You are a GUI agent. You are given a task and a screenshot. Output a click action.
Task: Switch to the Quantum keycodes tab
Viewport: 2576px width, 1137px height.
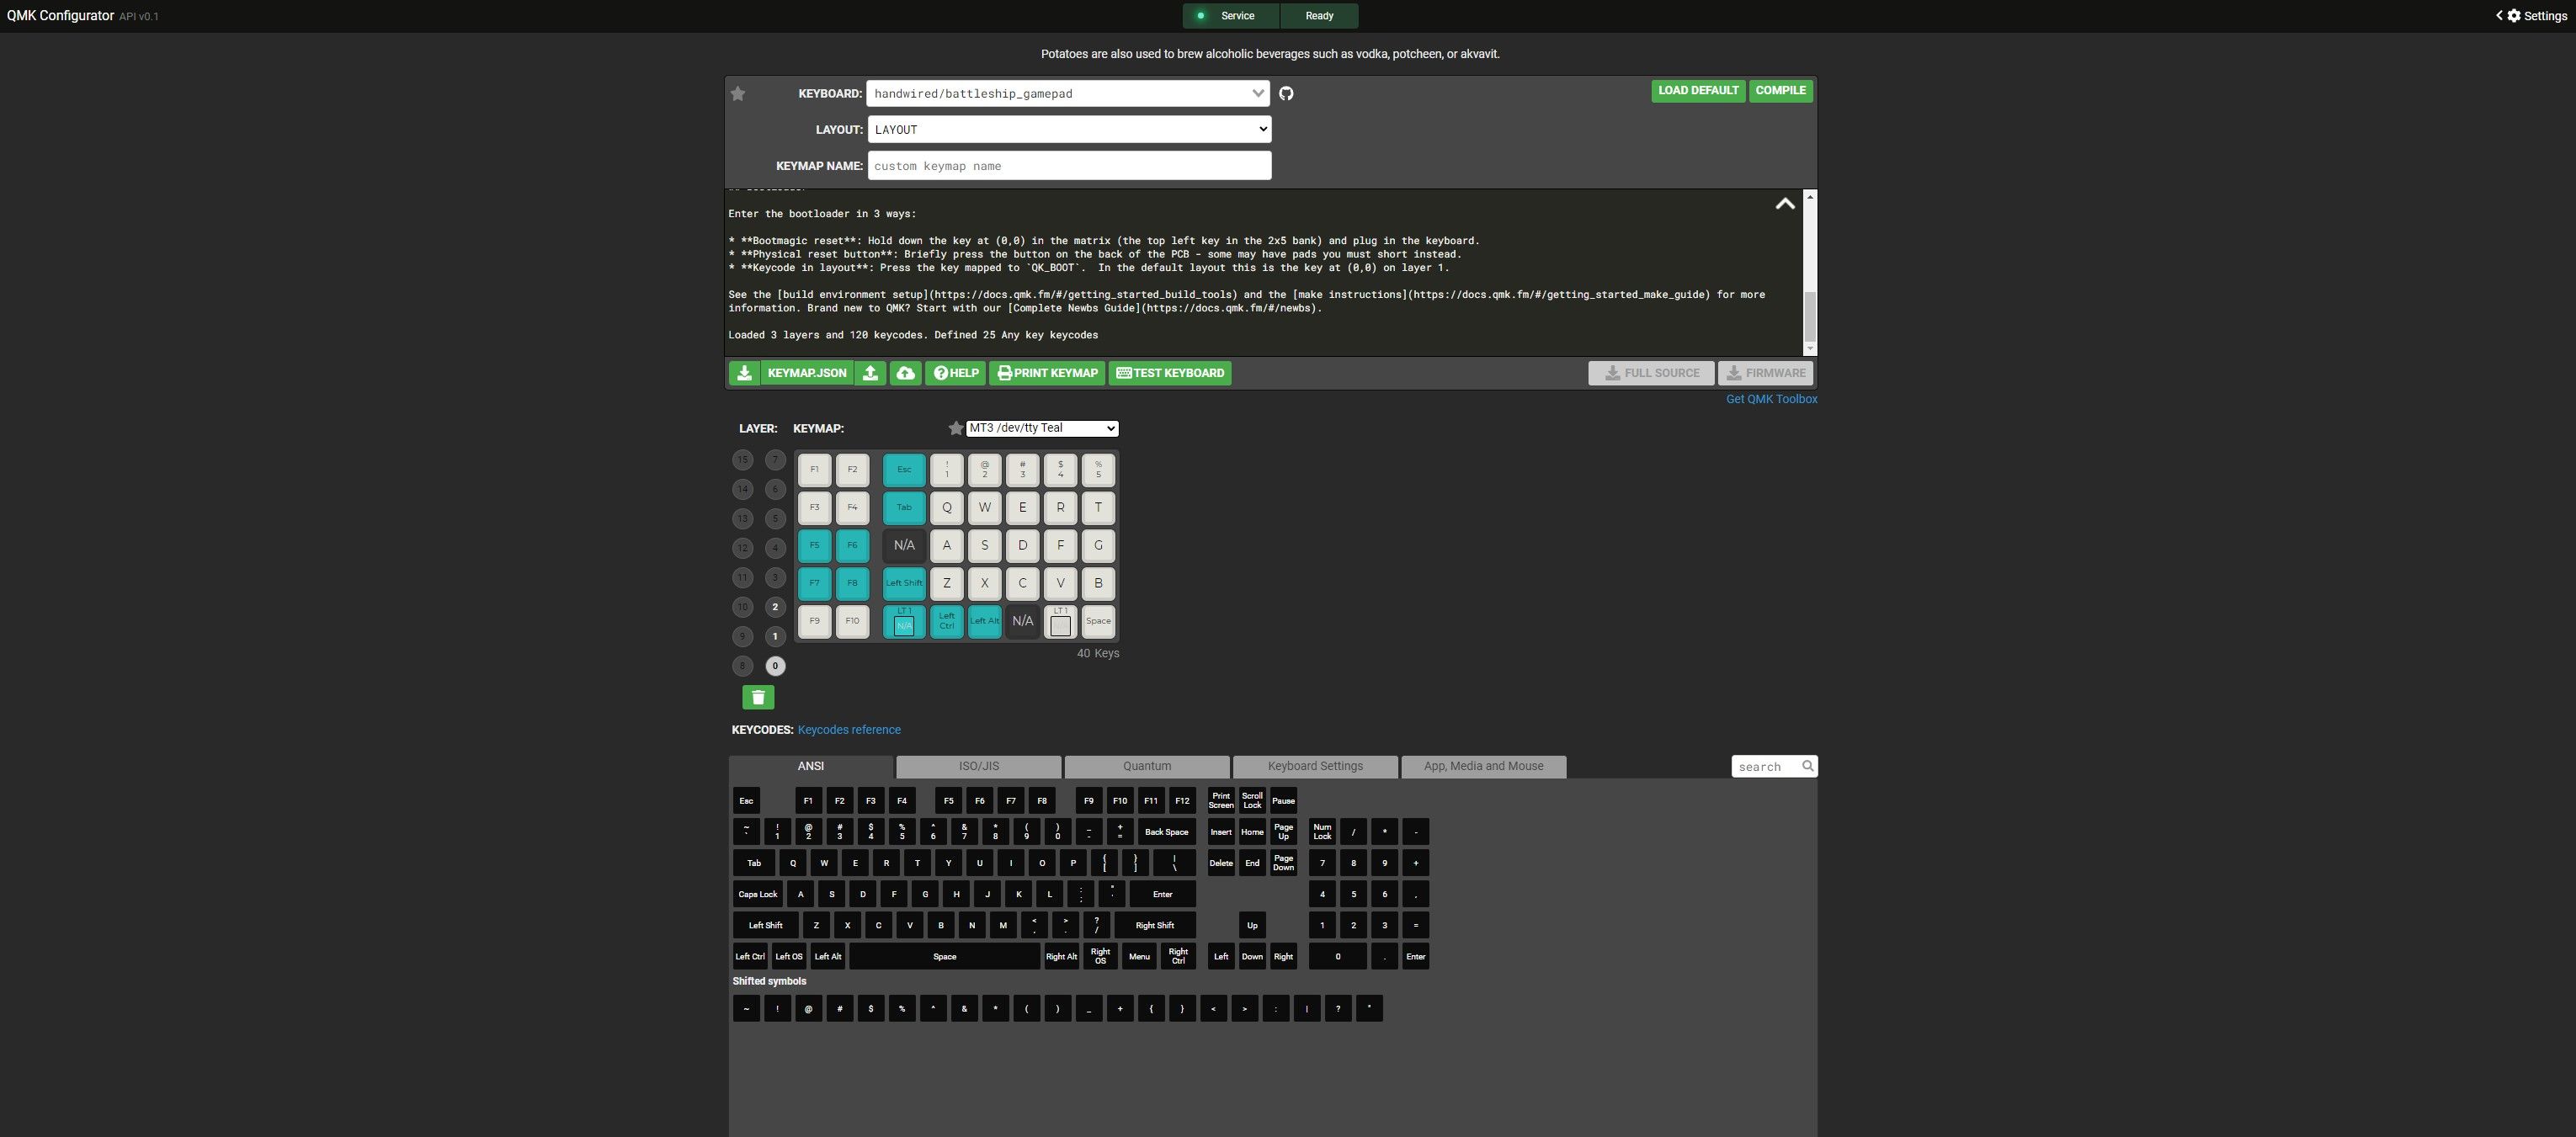click(1146, 766)
